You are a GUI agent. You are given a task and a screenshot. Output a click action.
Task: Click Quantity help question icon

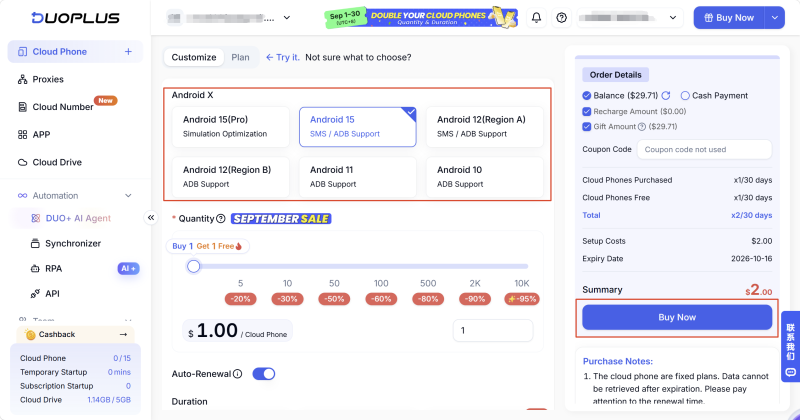pos(220,218)
